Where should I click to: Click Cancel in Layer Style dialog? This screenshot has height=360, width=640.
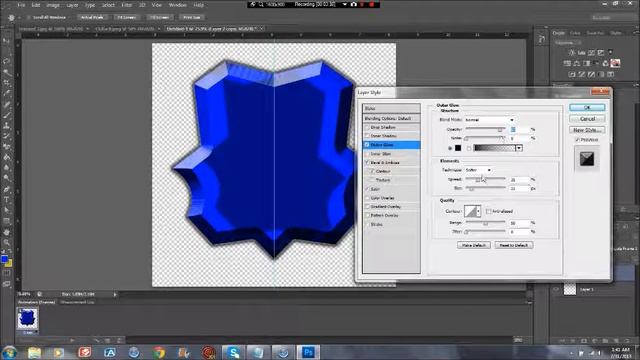[587, 119]
